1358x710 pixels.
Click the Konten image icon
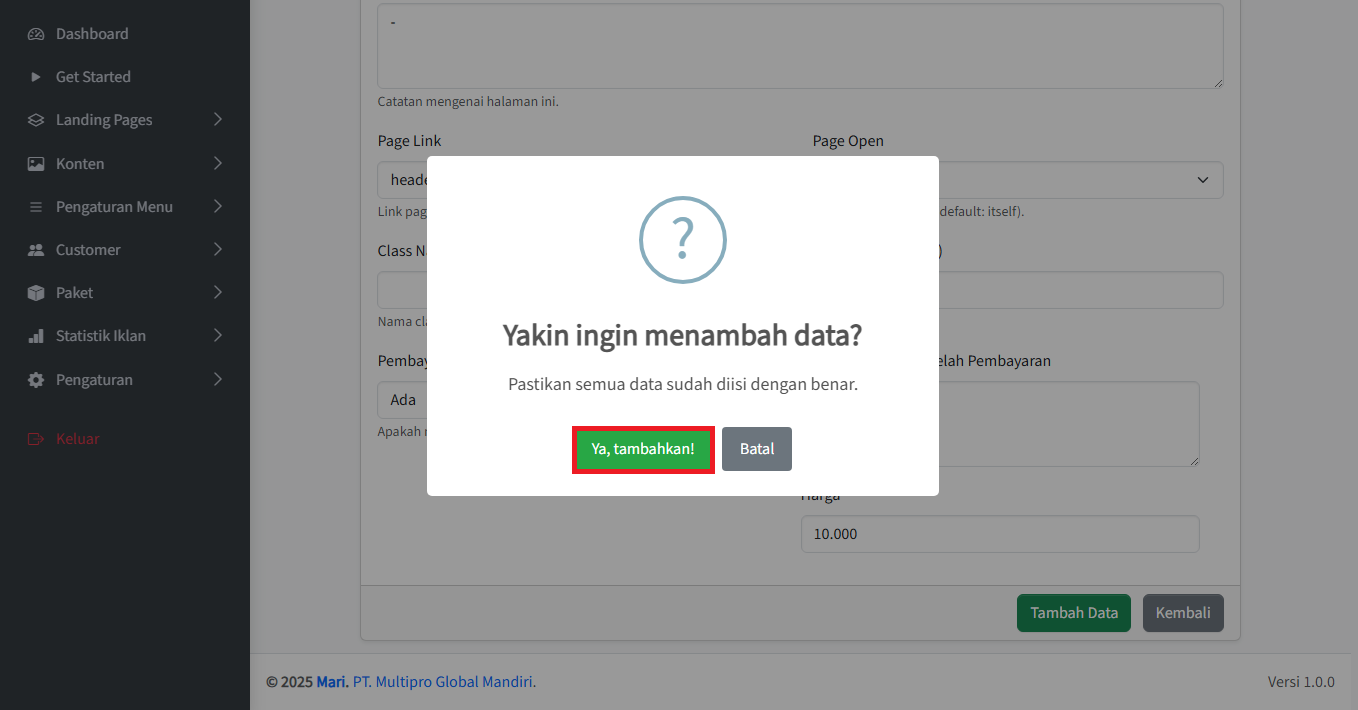click(x=36, y=164)
